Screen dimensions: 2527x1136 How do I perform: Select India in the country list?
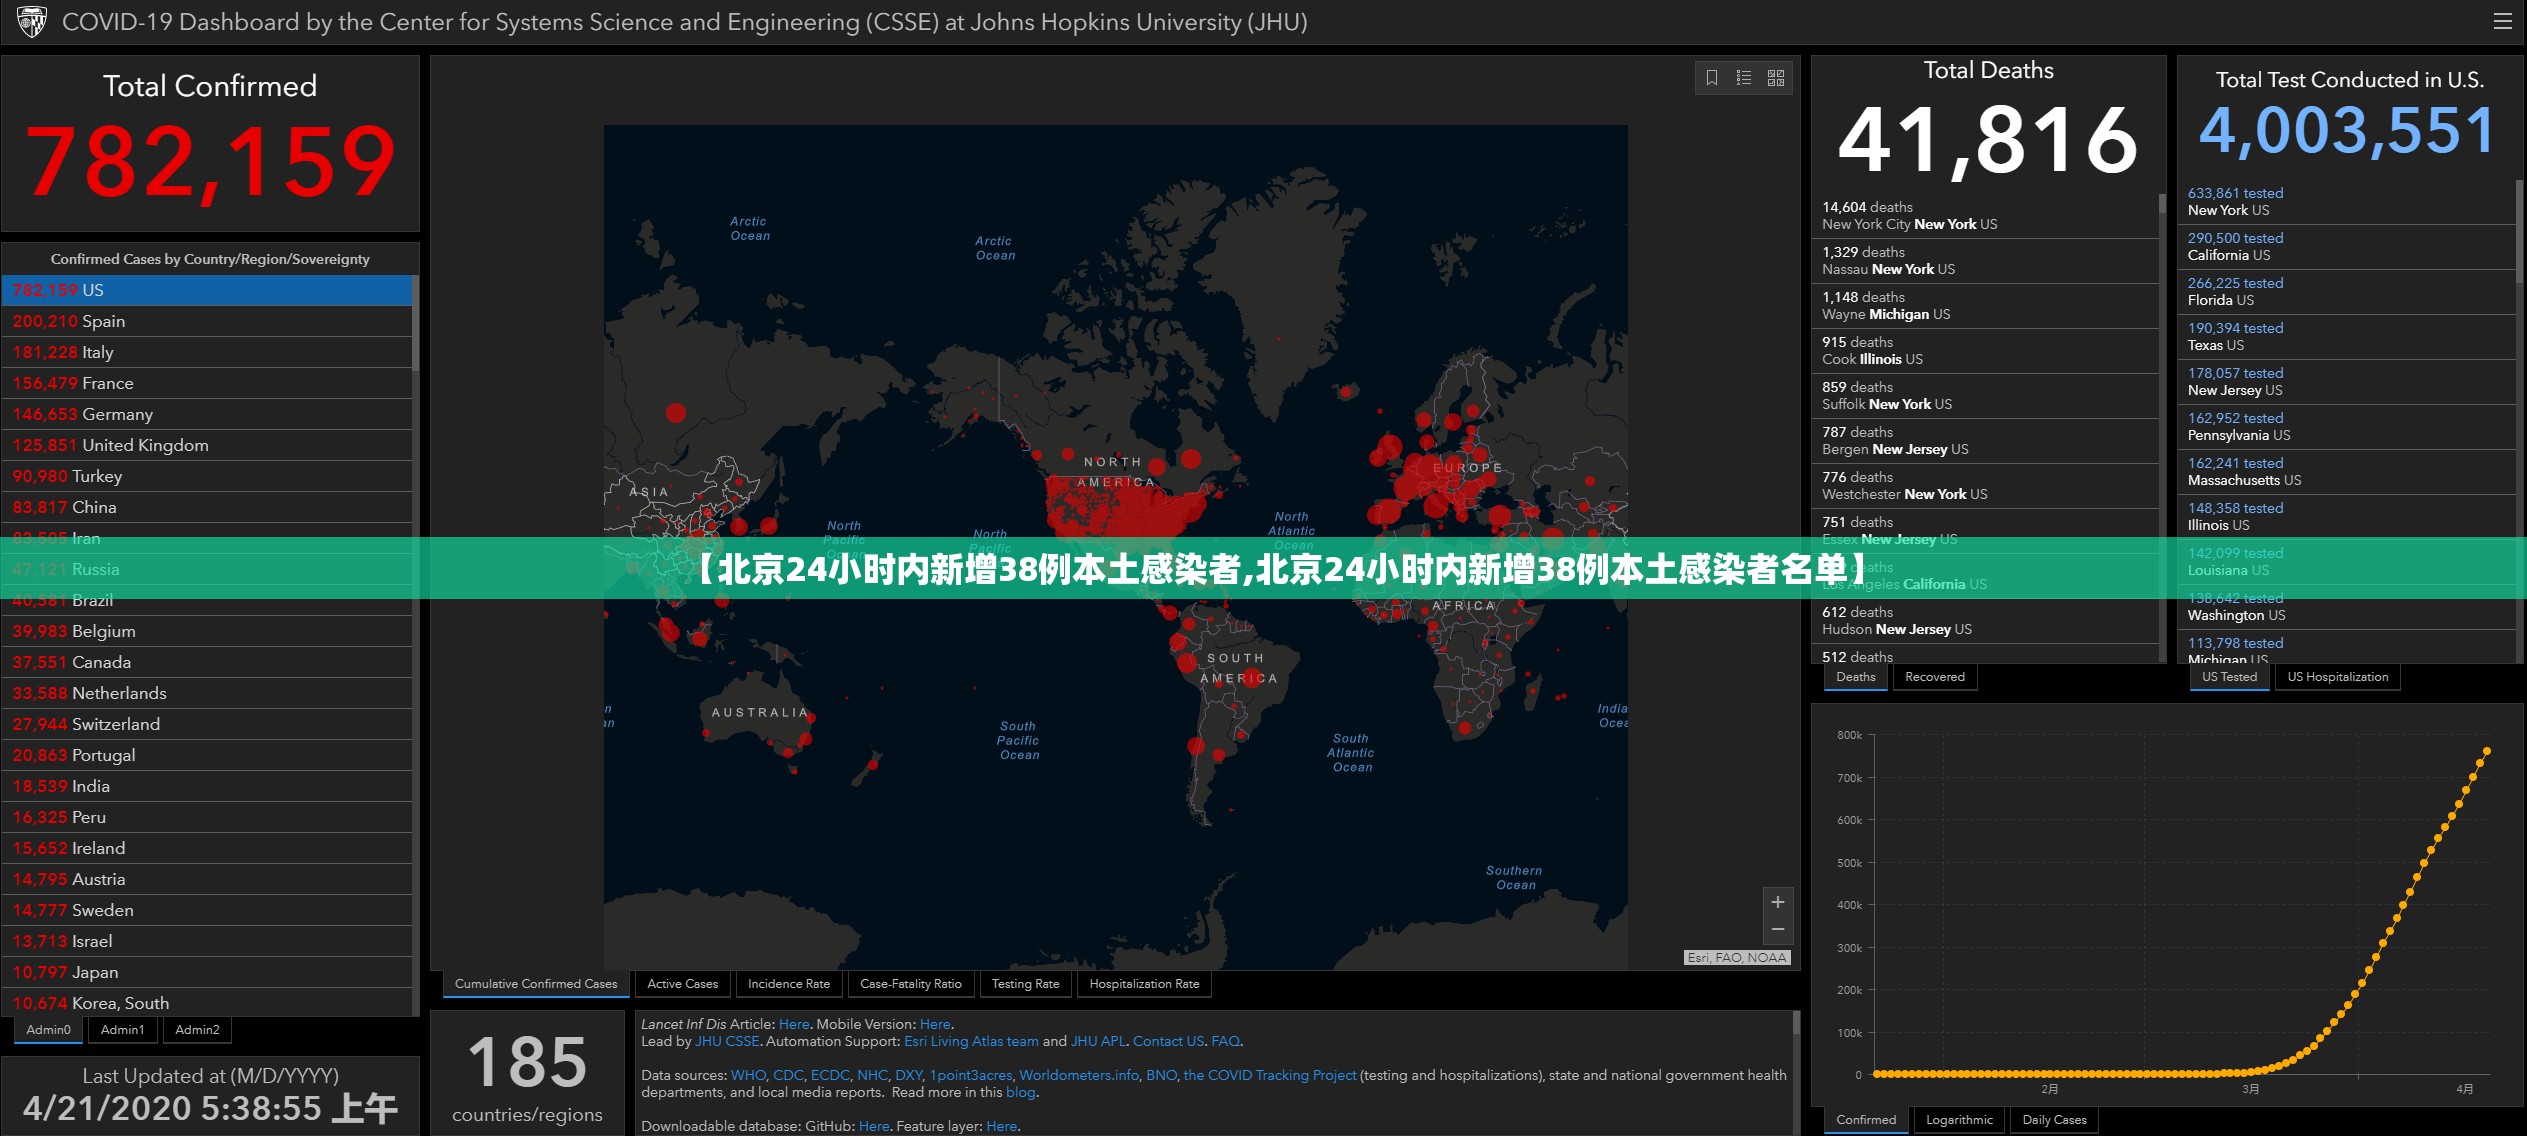(x=207, y=786)
